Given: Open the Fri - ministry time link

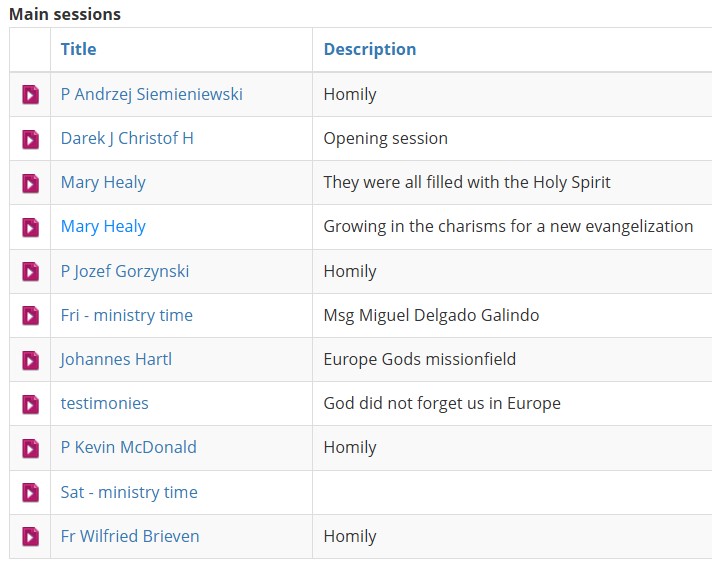Looking at the screenshot, I should (127, 315).
